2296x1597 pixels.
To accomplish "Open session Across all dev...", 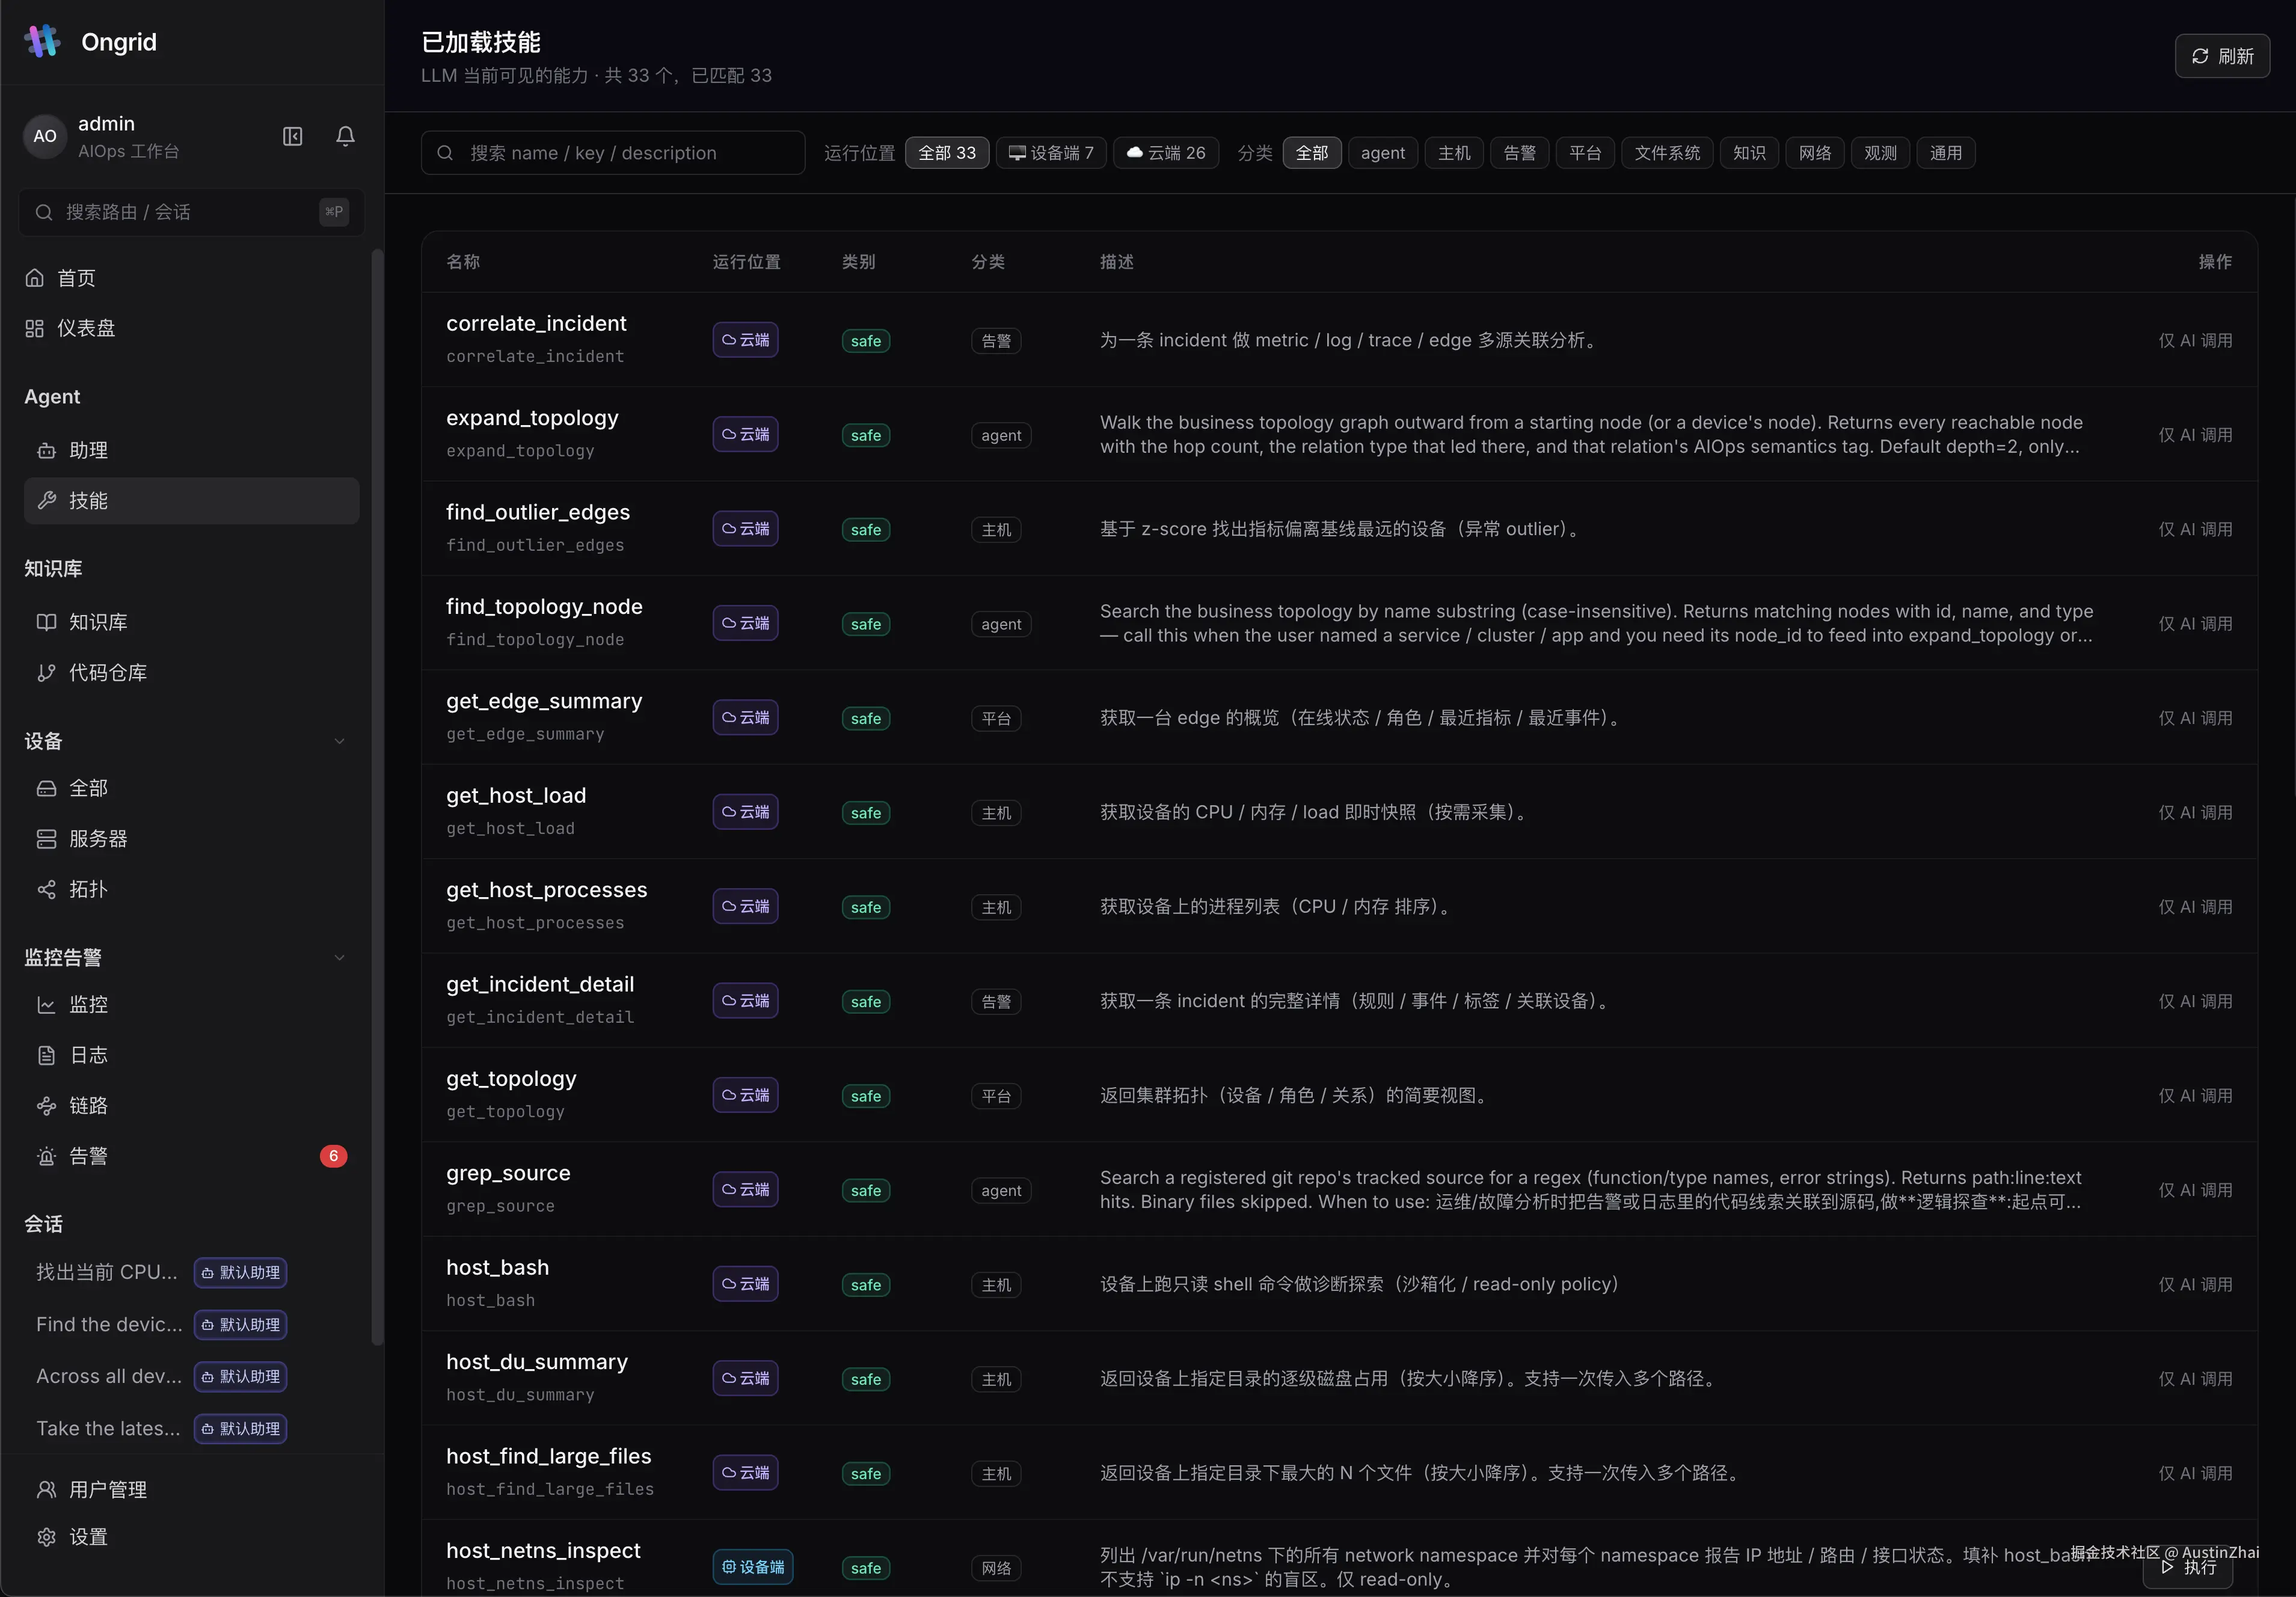I will tap(109, 1376).
